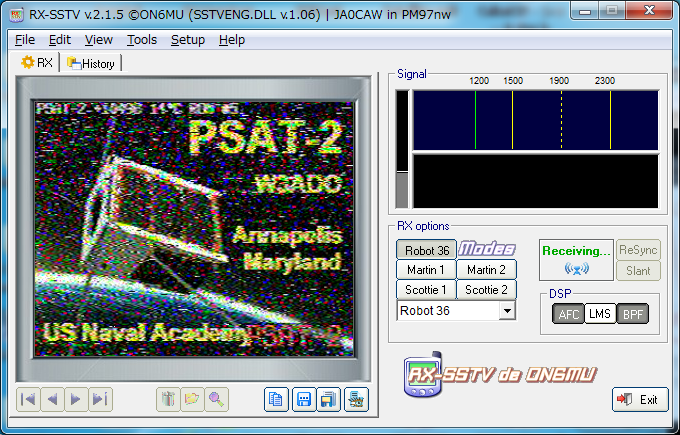680x435 pixels.
Task: Select the Scottie 2 mode
Action: [487, 290]
